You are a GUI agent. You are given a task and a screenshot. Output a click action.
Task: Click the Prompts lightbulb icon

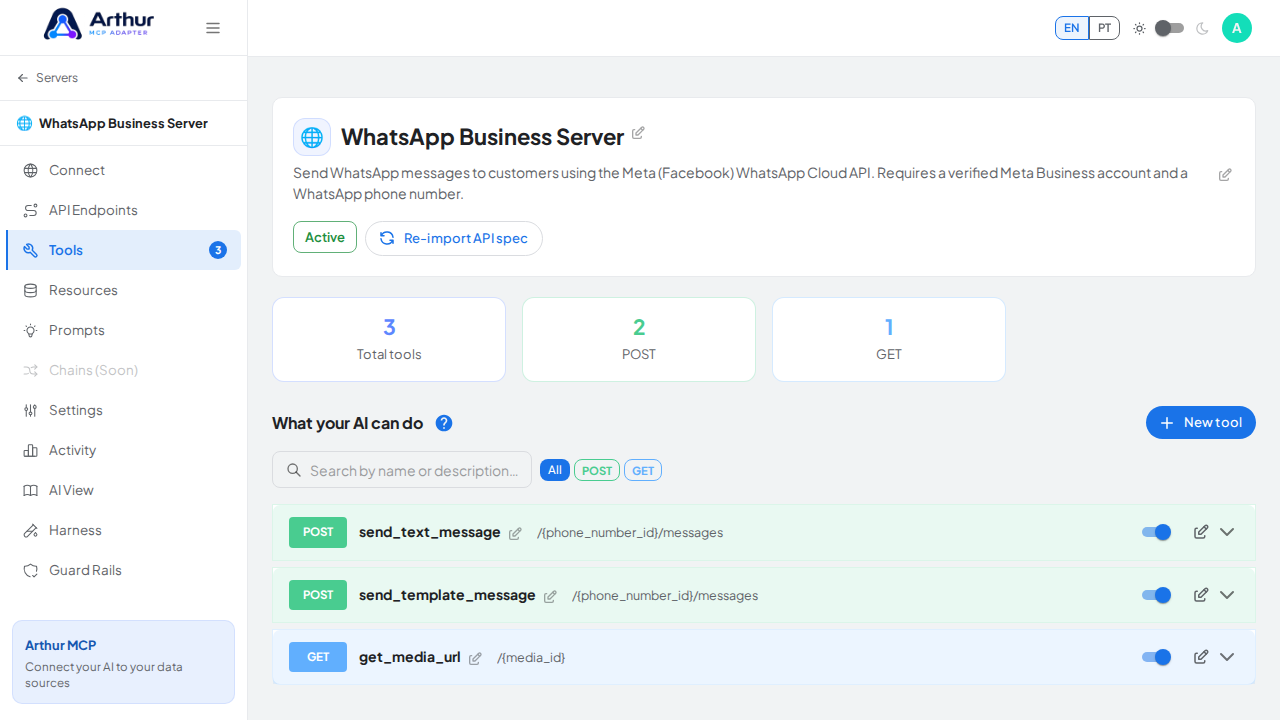[31, 330]
